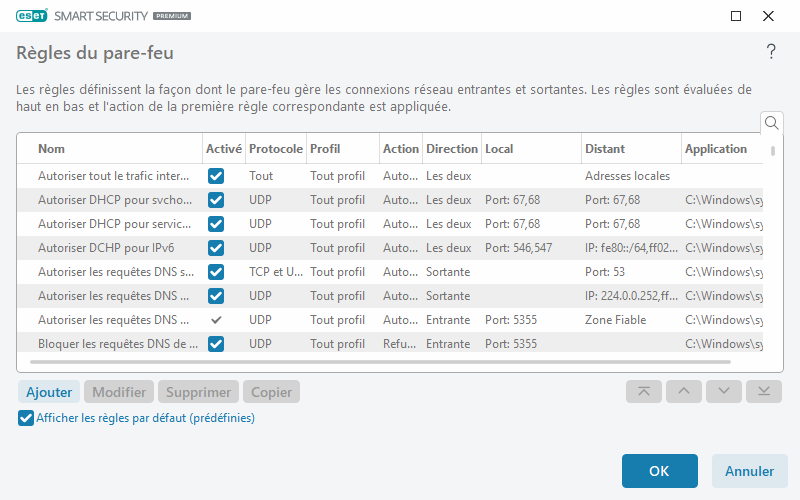The width and height of the screenshot is (800, 500).
Task: Toggle 'Autoriser DCHP pour IPv6' enabled checkbox
Action: point(216,248)
